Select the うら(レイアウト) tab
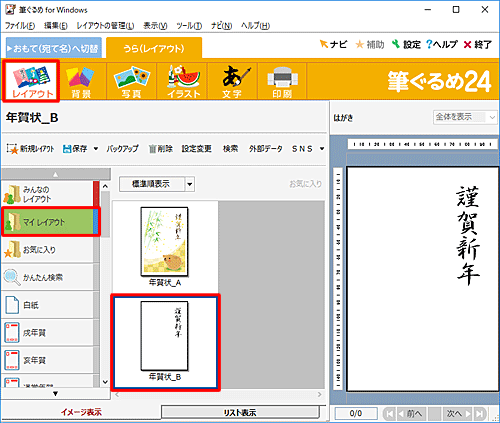The width and height of the screenshot is (500, 423). point(154,49)
